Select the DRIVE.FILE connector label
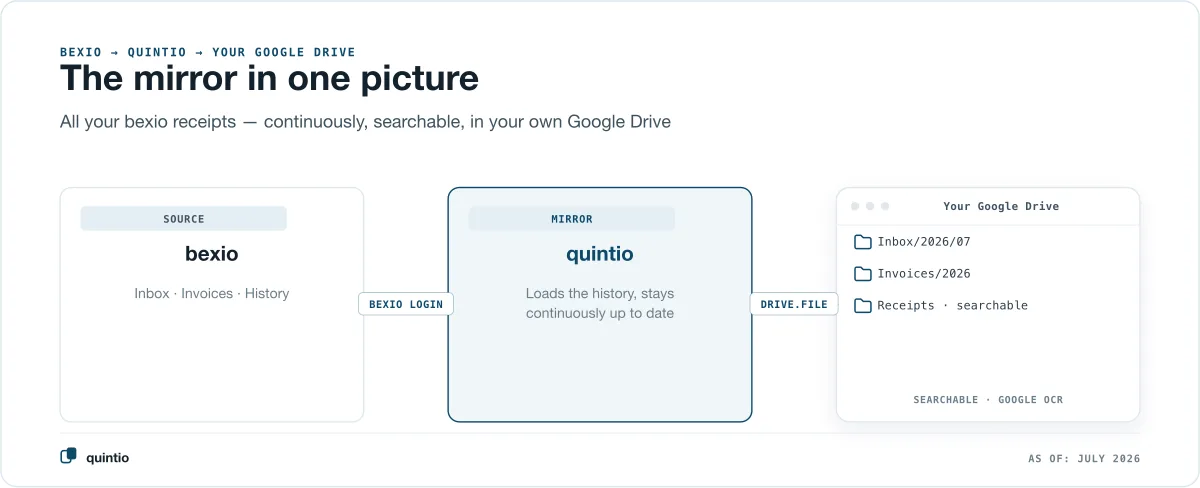Screen dimensions: 1200x488 794,304
